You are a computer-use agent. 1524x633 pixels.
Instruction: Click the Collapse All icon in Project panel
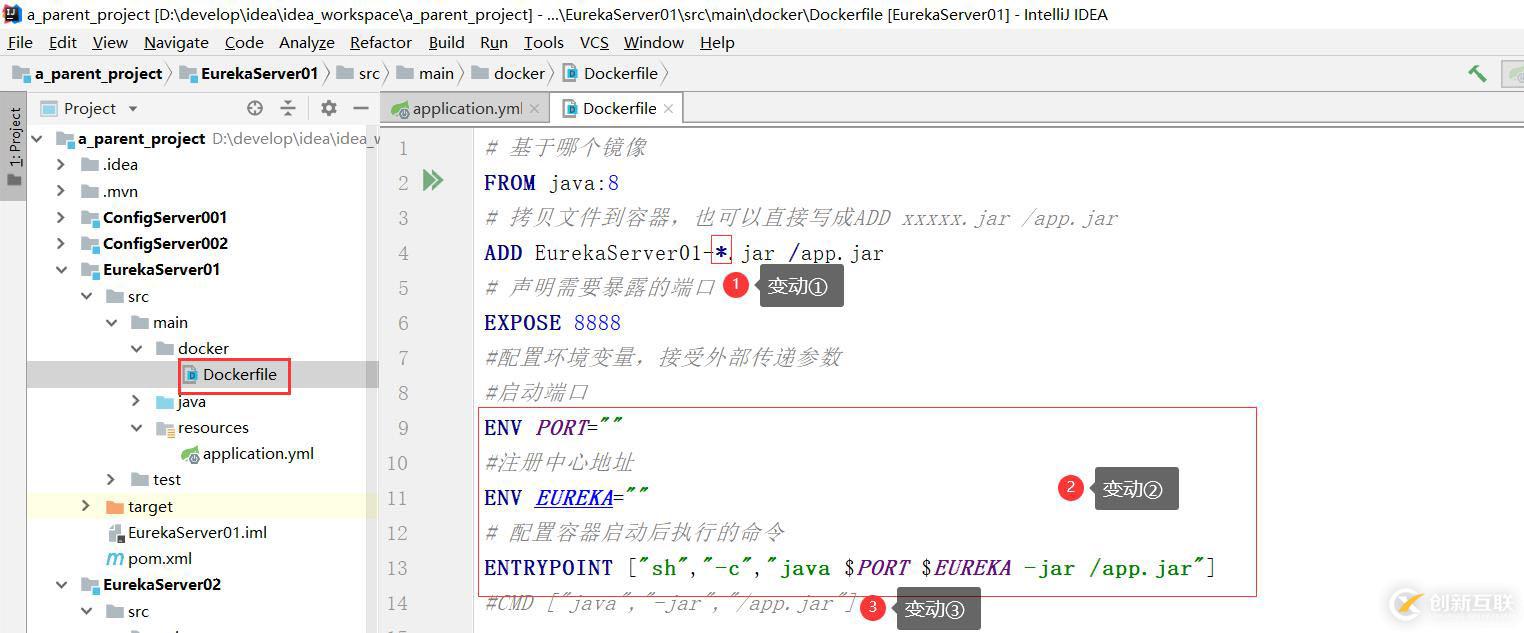click(x=288, y=108)
